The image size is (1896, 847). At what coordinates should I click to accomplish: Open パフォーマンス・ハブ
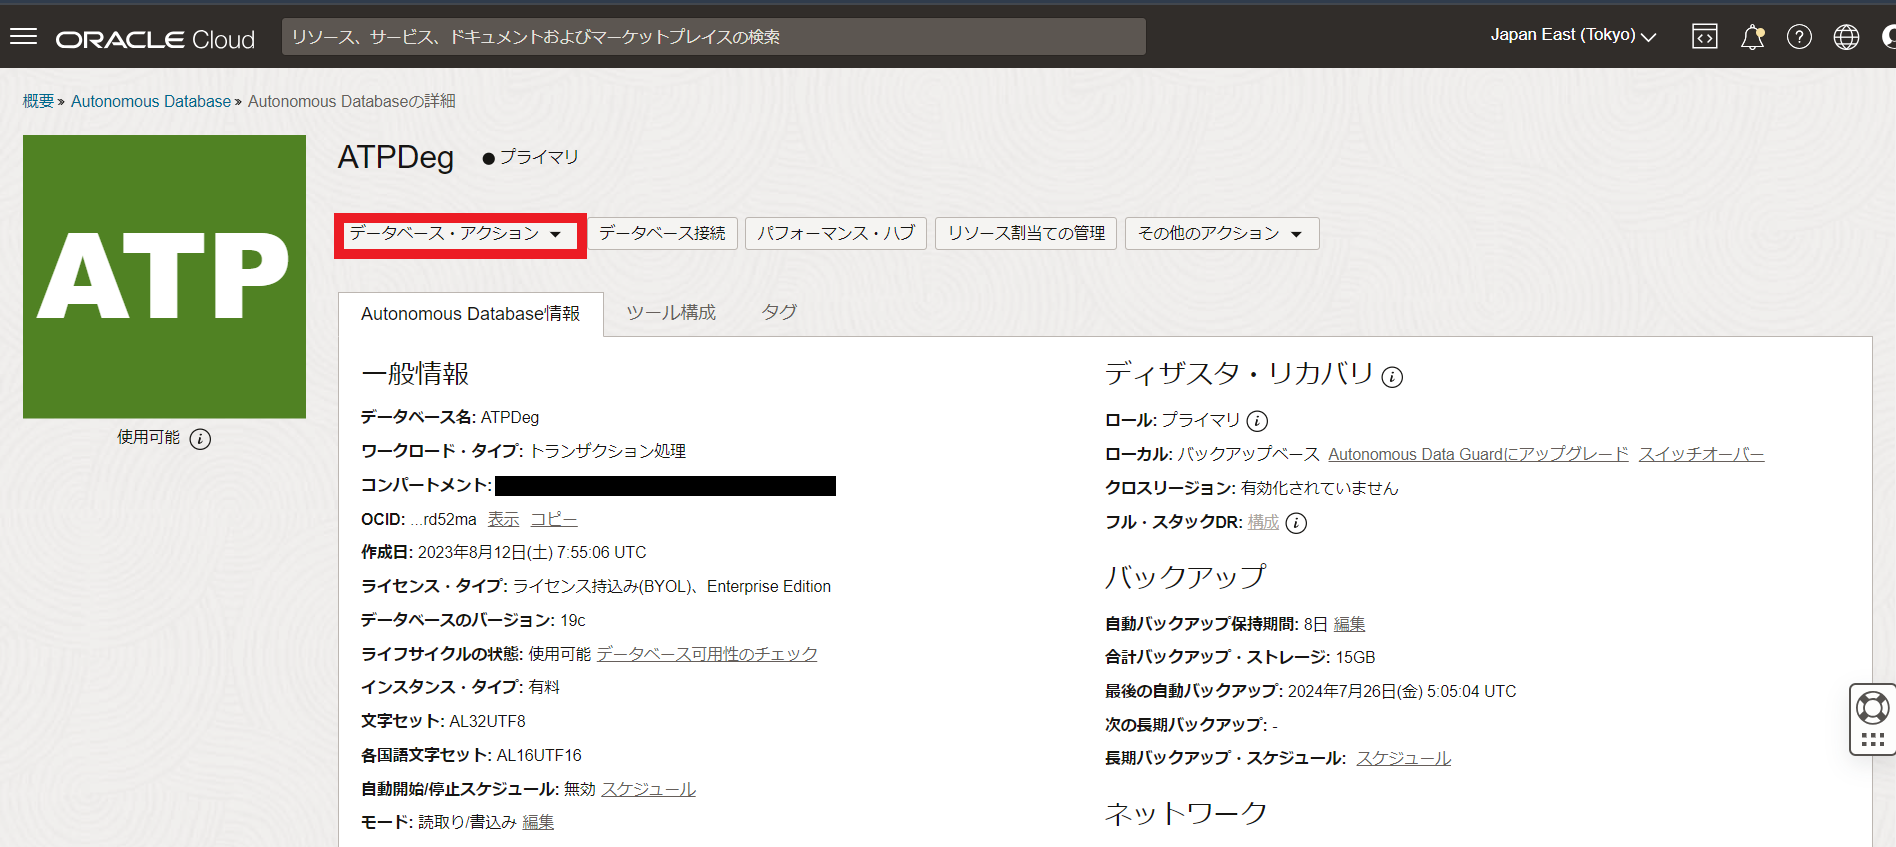pyautogui.click(x=836, y=233)
